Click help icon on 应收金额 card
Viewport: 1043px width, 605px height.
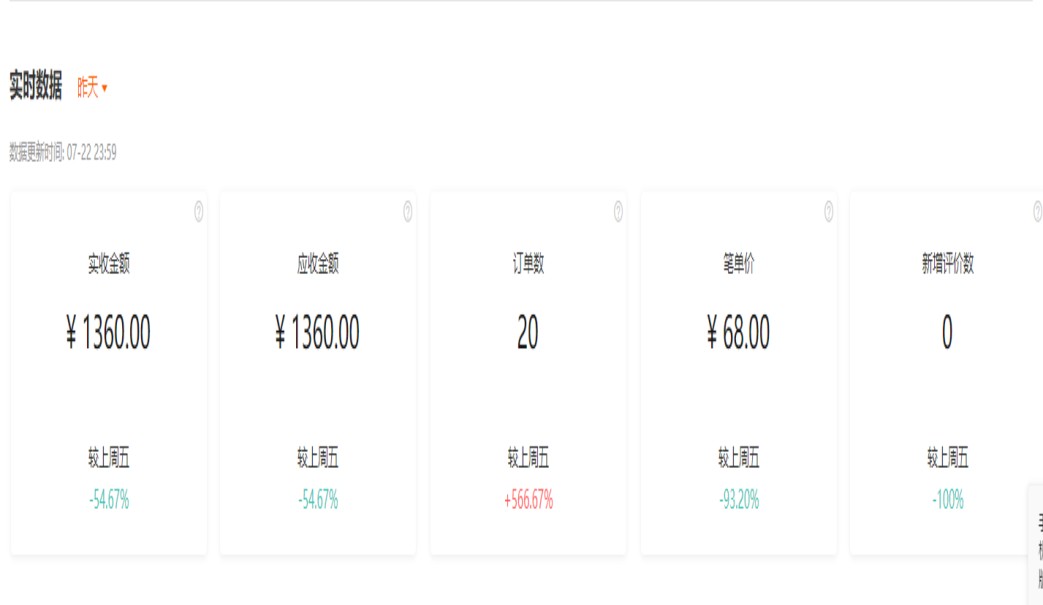408,212
